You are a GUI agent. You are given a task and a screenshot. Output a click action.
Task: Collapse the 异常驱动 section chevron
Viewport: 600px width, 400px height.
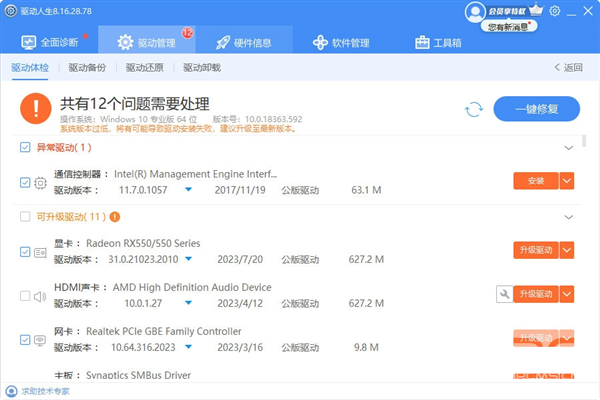[x=569, y=148]
